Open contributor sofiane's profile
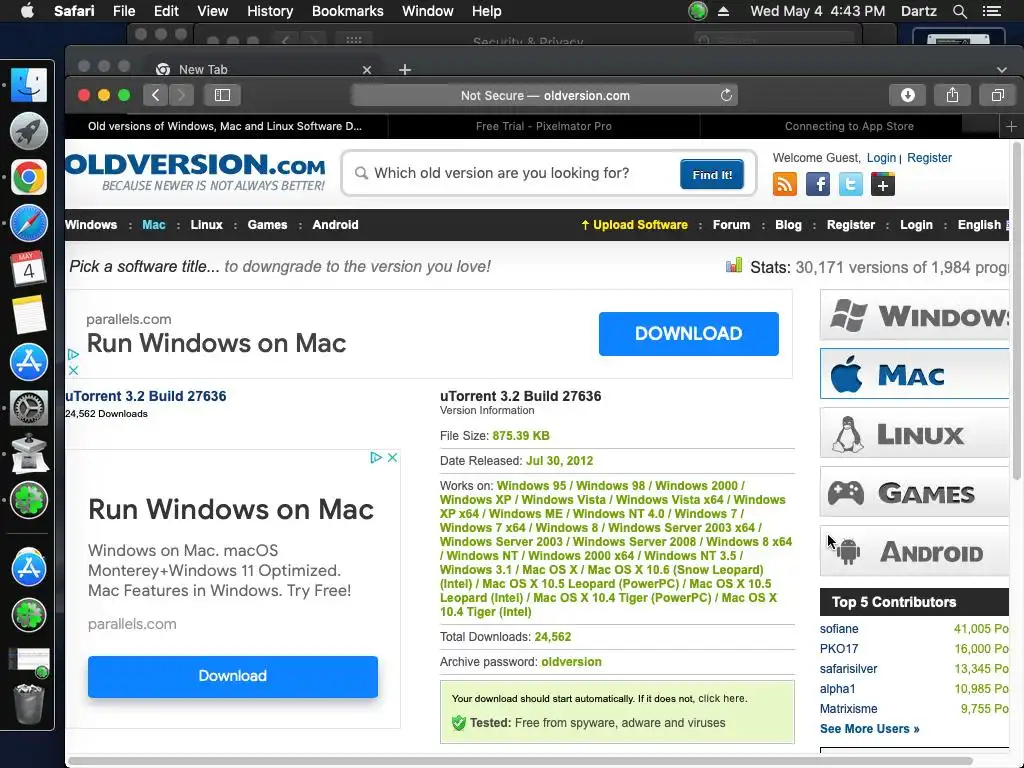The height and width of the screenshot is (768, 1024). (x=839, y=629)
